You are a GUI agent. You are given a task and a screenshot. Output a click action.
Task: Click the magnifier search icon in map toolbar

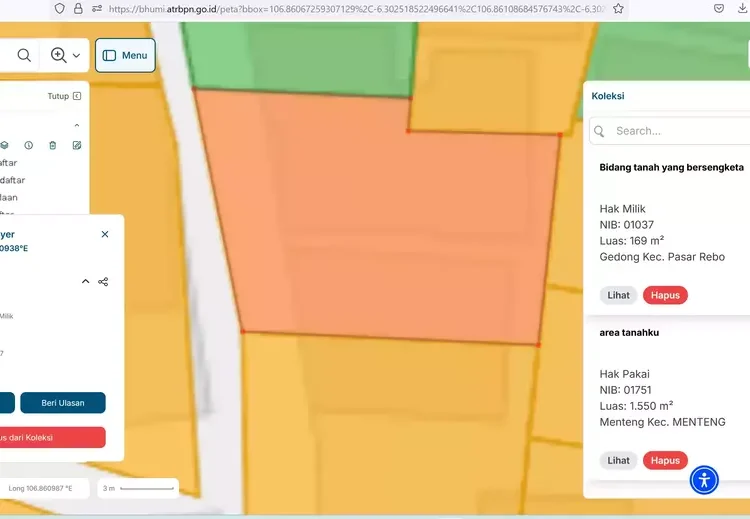(24, 55)
